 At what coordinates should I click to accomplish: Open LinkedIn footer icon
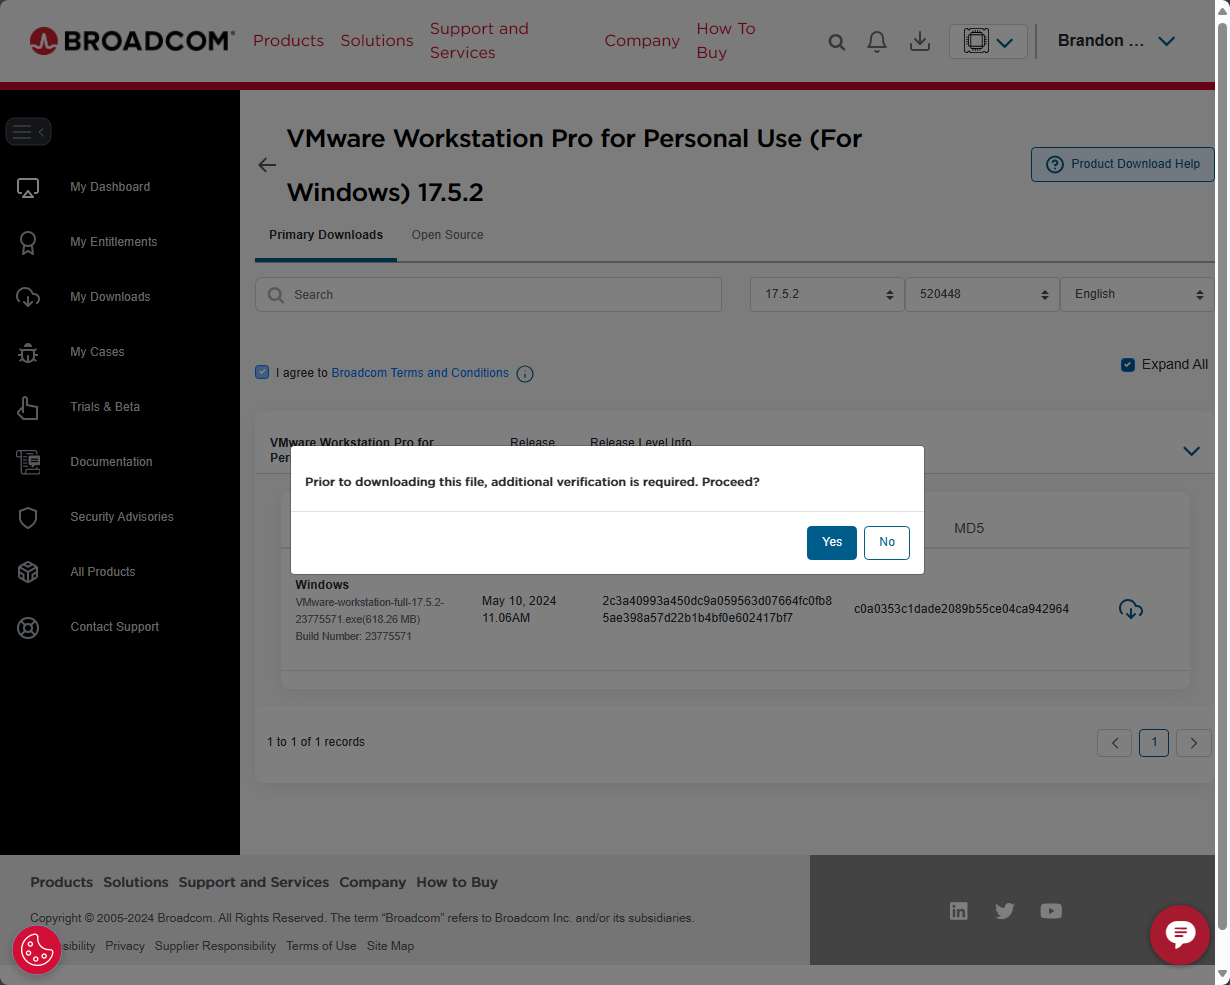[x=959, y=911]
